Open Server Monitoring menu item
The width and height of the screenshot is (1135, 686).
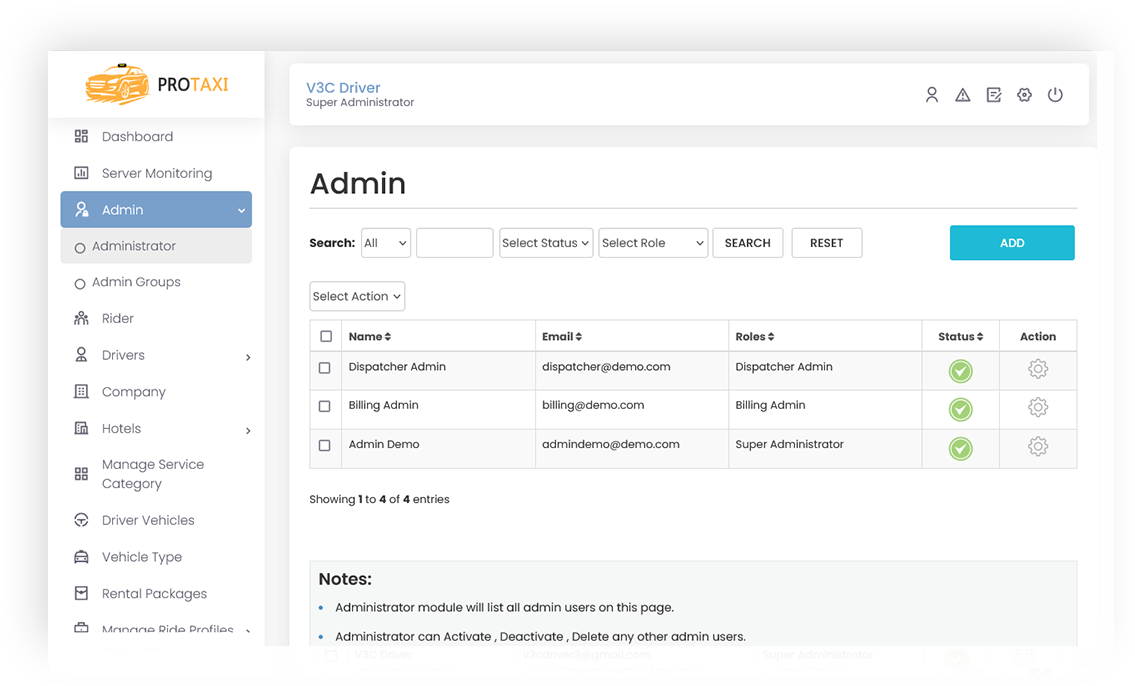(156, 173)
